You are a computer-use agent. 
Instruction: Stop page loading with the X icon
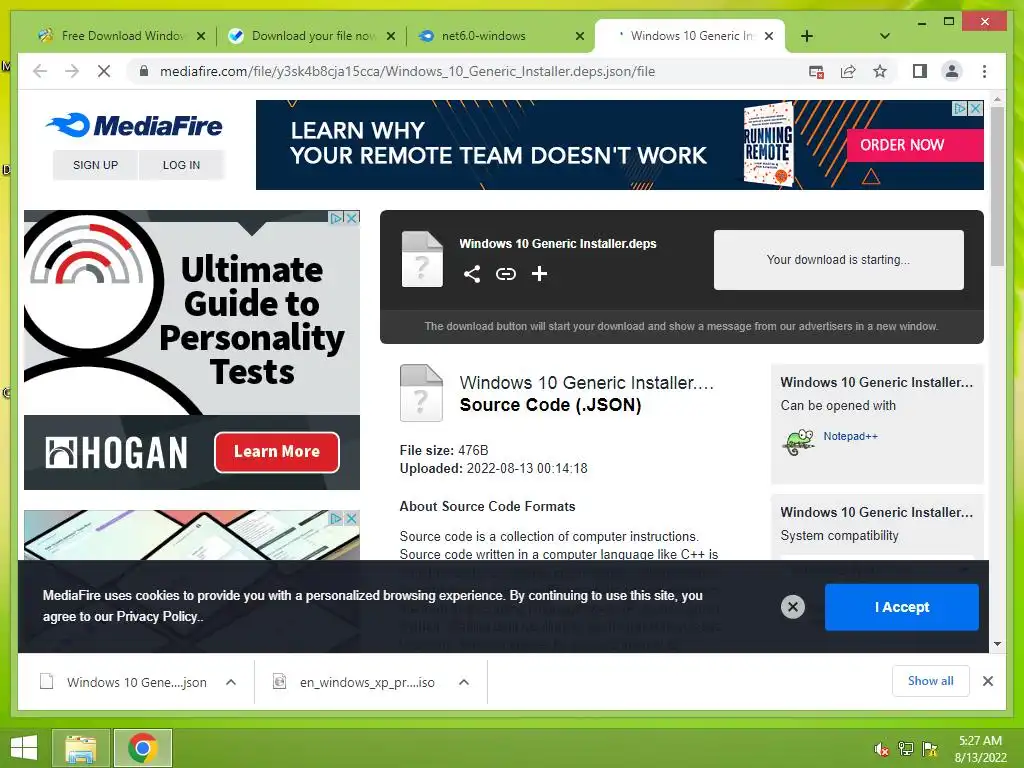[x=104, y=71]
